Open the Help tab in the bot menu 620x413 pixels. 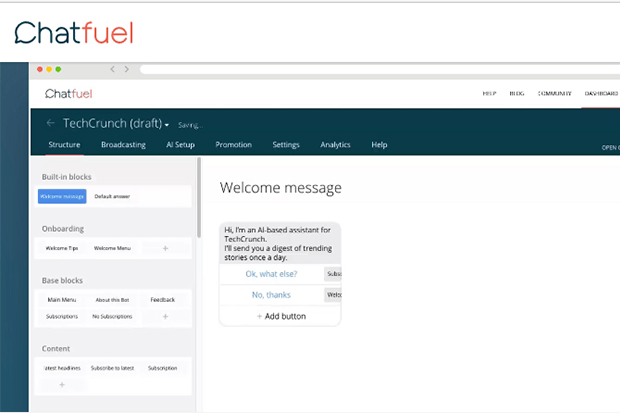coord(379,145)
